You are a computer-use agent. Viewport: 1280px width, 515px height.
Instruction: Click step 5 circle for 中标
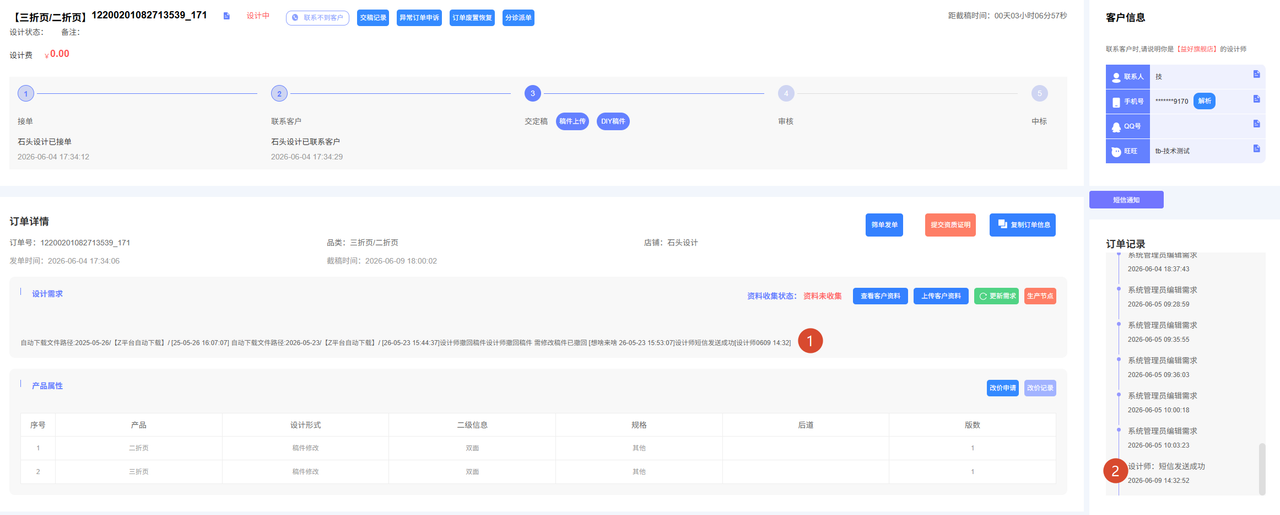coord(1040,93)
